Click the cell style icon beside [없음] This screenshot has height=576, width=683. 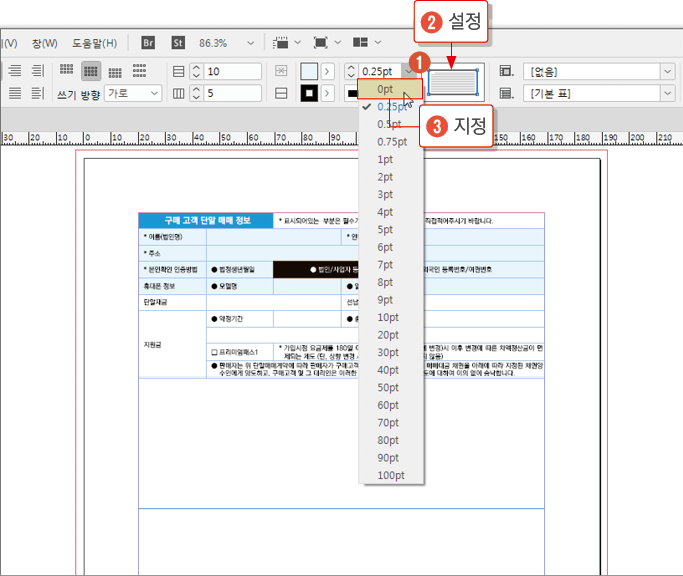506,71
